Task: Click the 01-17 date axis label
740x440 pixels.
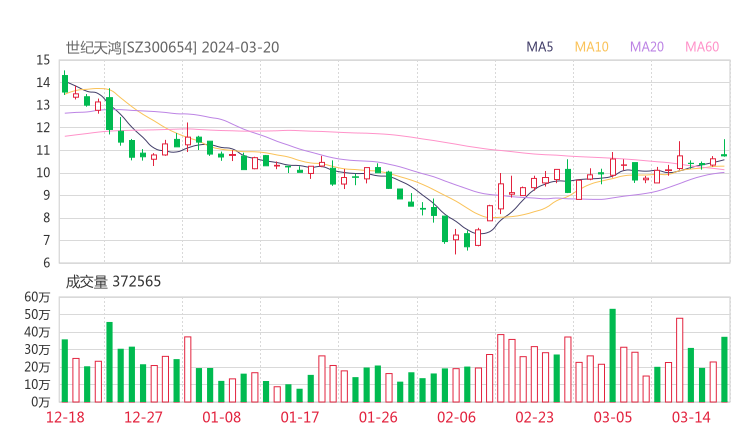Action: point(300,417)
